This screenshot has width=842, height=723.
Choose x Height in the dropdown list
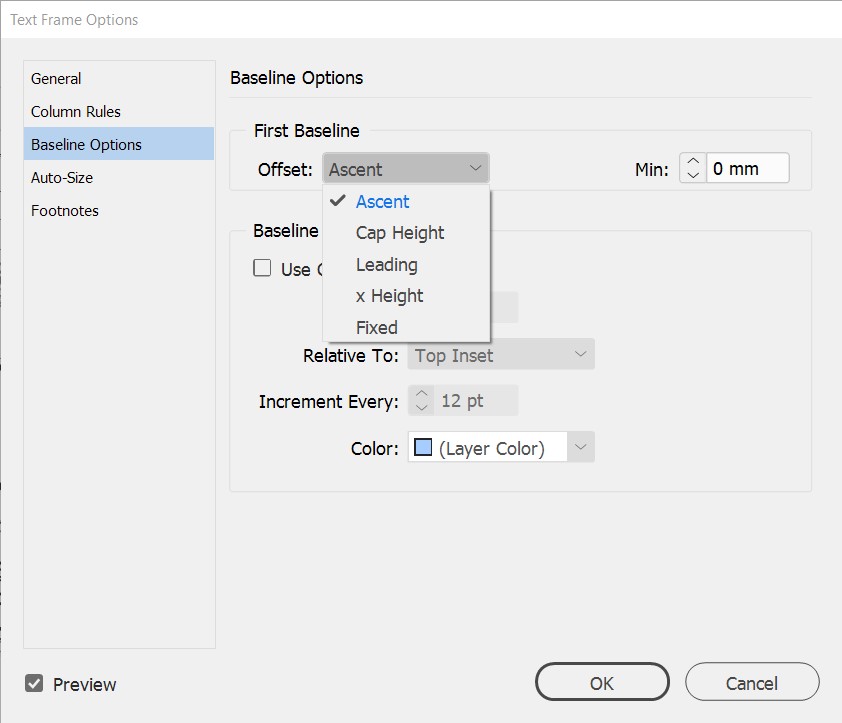point(389,296)
